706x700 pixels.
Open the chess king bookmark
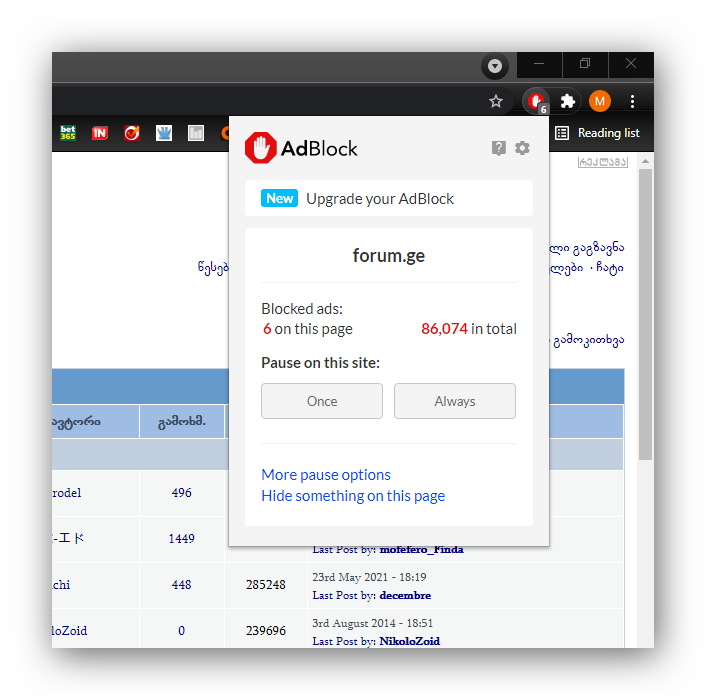coord(163,133)
